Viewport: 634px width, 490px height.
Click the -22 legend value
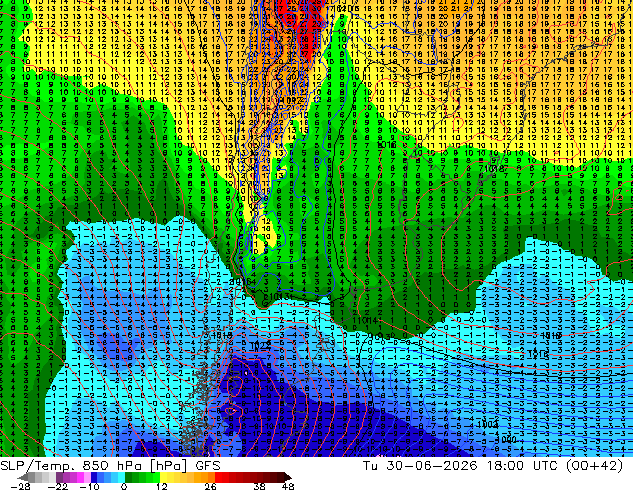(x=58, y=486)
